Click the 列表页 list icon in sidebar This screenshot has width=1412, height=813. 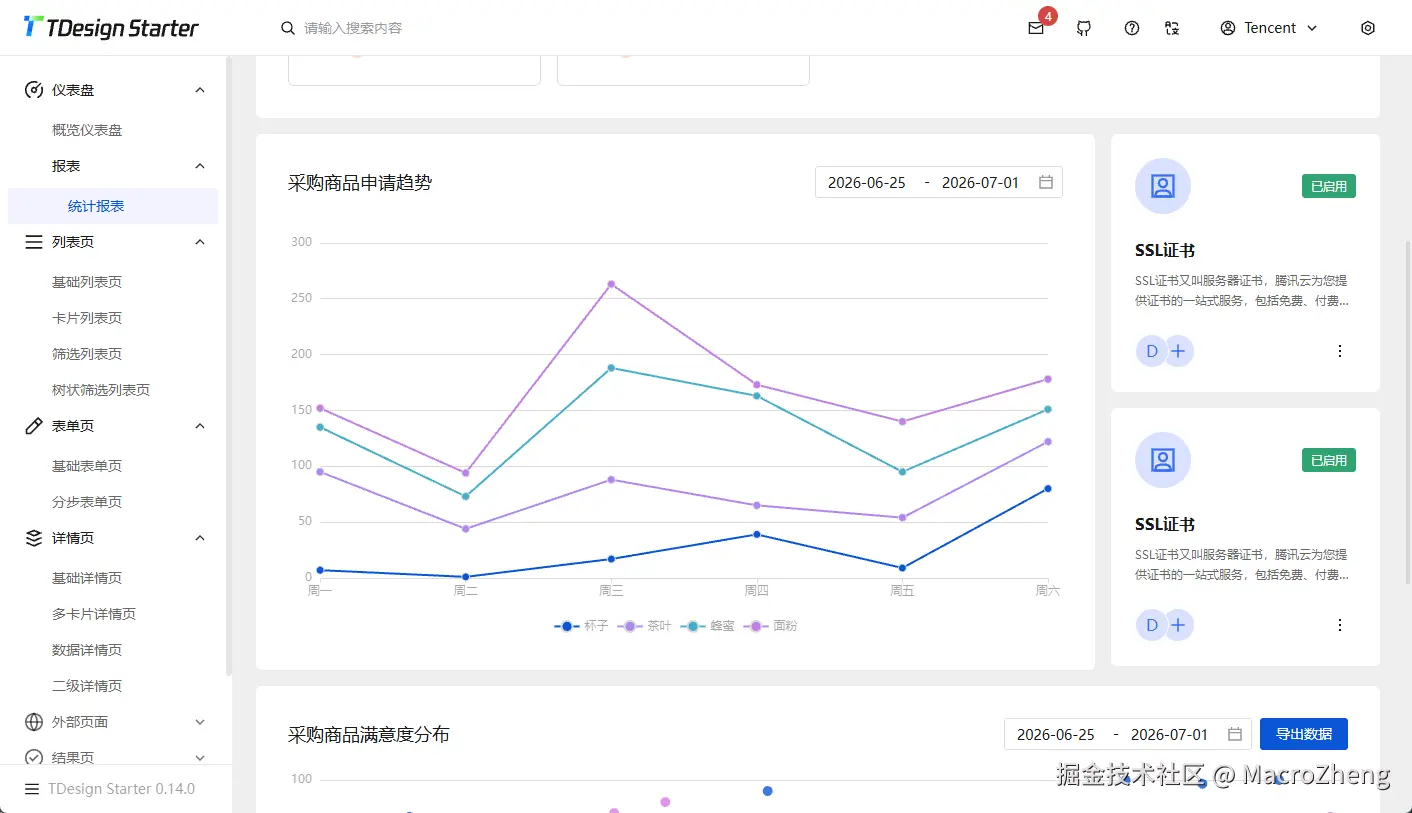[34, 242]
